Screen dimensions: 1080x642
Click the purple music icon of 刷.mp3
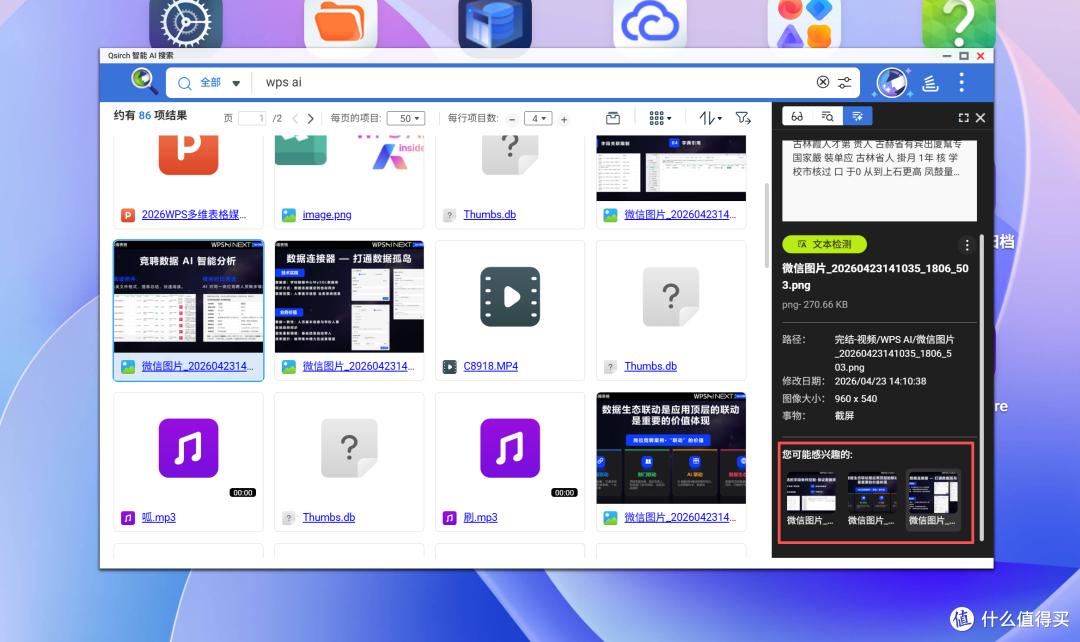(510, 448)
